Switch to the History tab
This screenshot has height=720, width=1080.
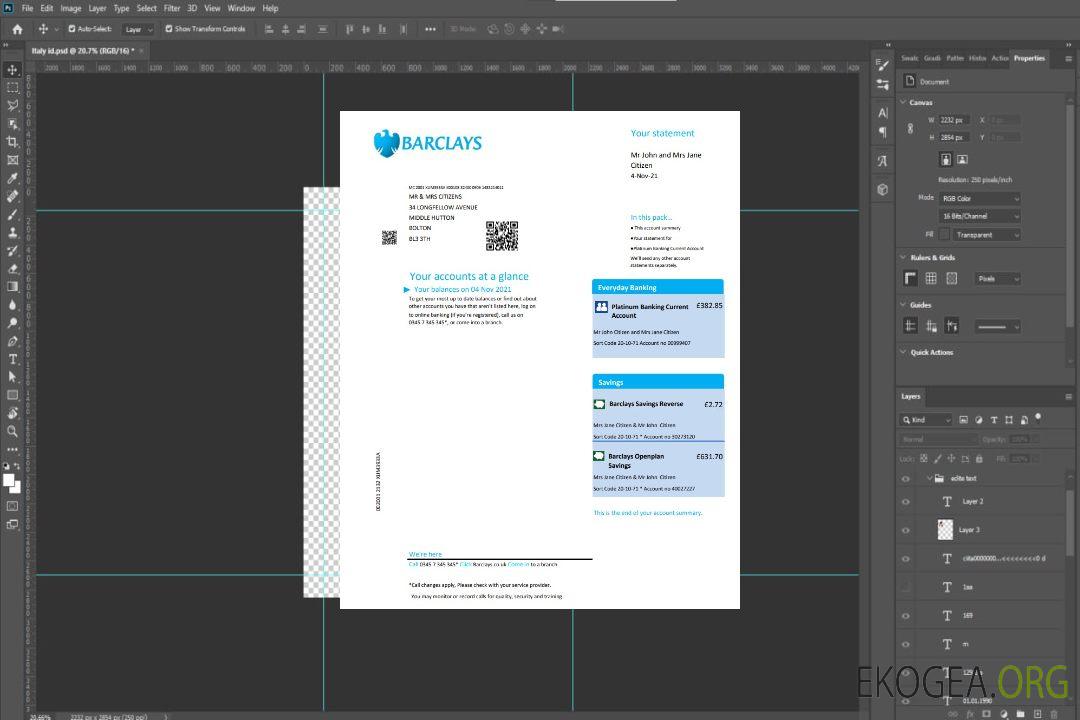coord(977,58)
